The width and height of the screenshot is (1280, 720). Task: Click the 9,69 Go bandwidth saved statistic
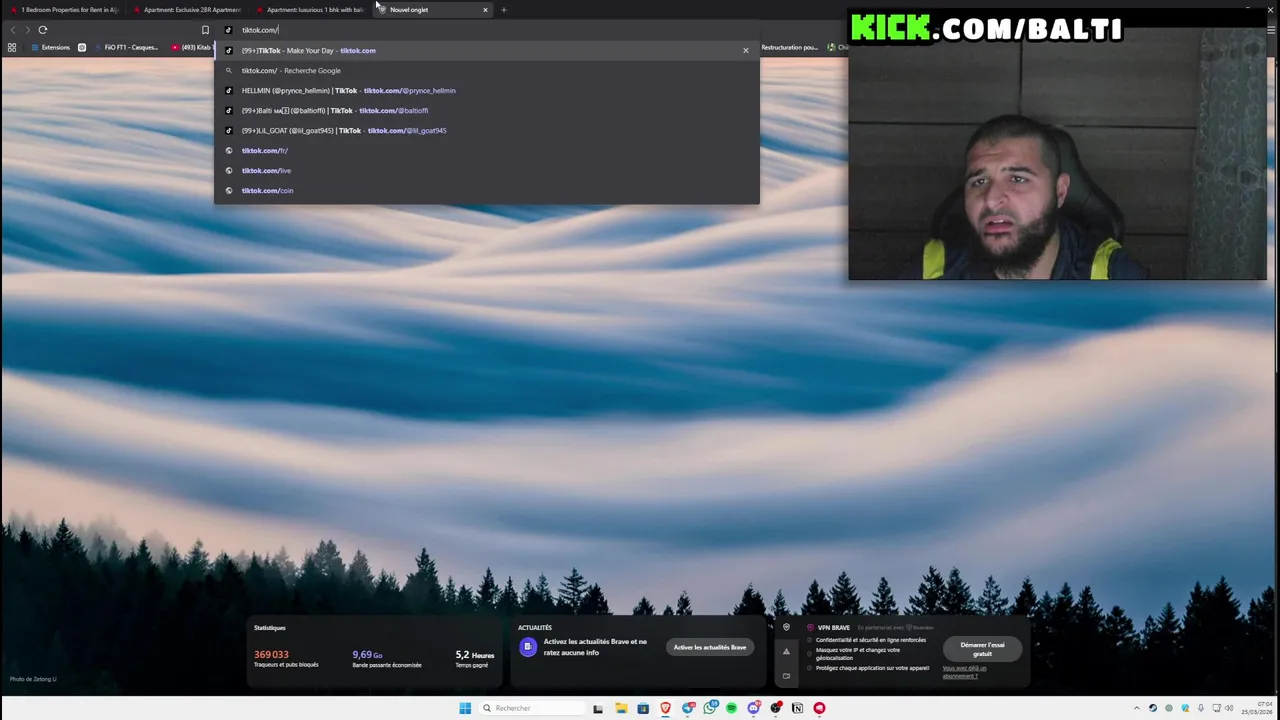[x=386, y=658]
